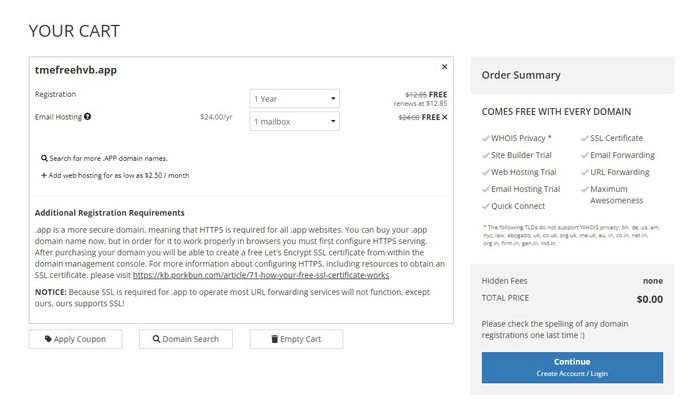
Task: Open the registration 1 Year dropdown
Action: coord(294,99)
